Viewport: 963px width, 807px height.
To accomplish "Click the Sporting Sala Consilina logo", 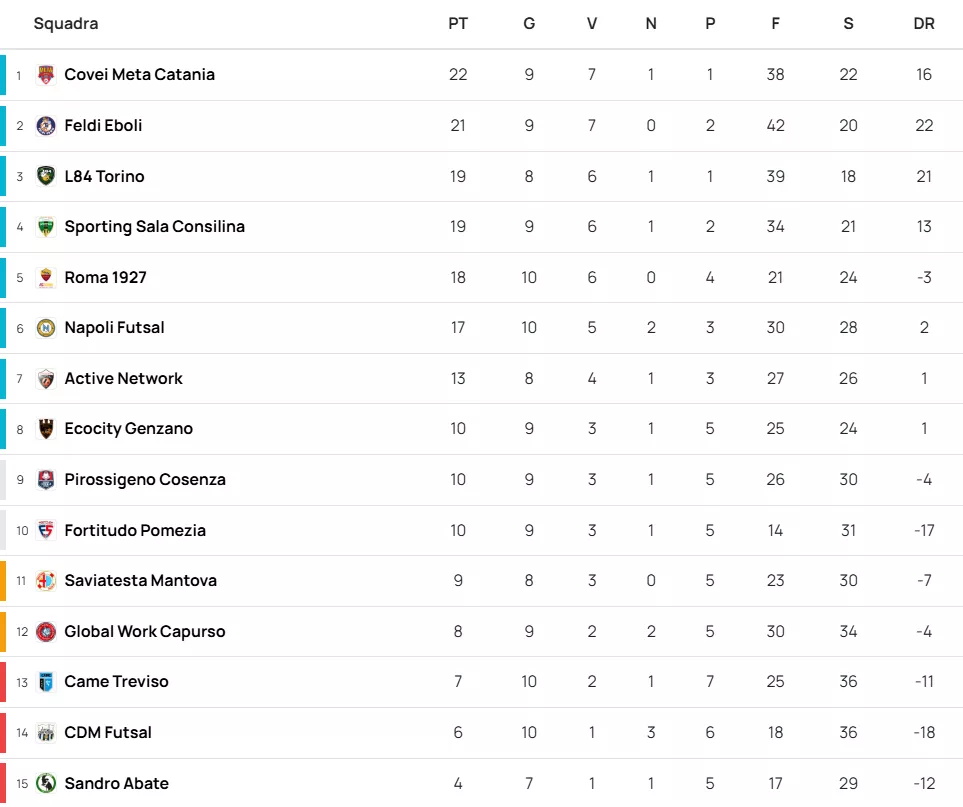I will [x=46, y=227].
